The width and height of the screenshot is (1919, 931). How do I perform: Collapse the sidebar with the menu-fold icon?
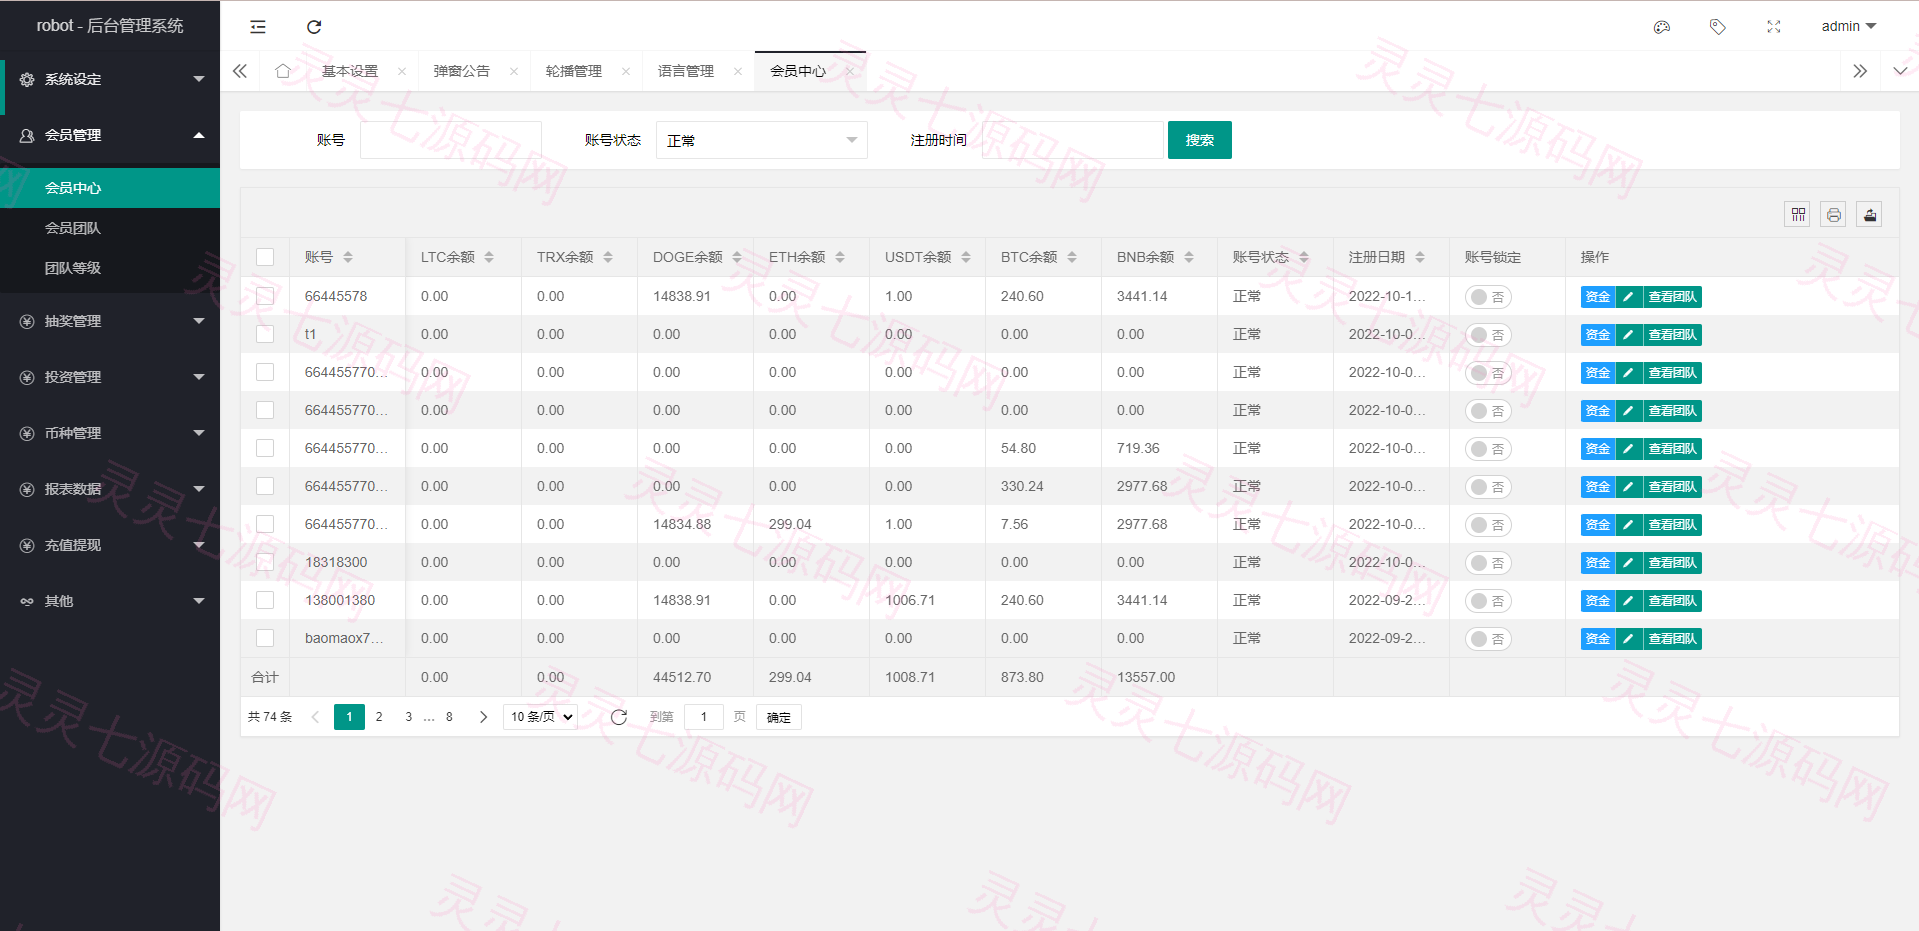[x=258, y=27]
